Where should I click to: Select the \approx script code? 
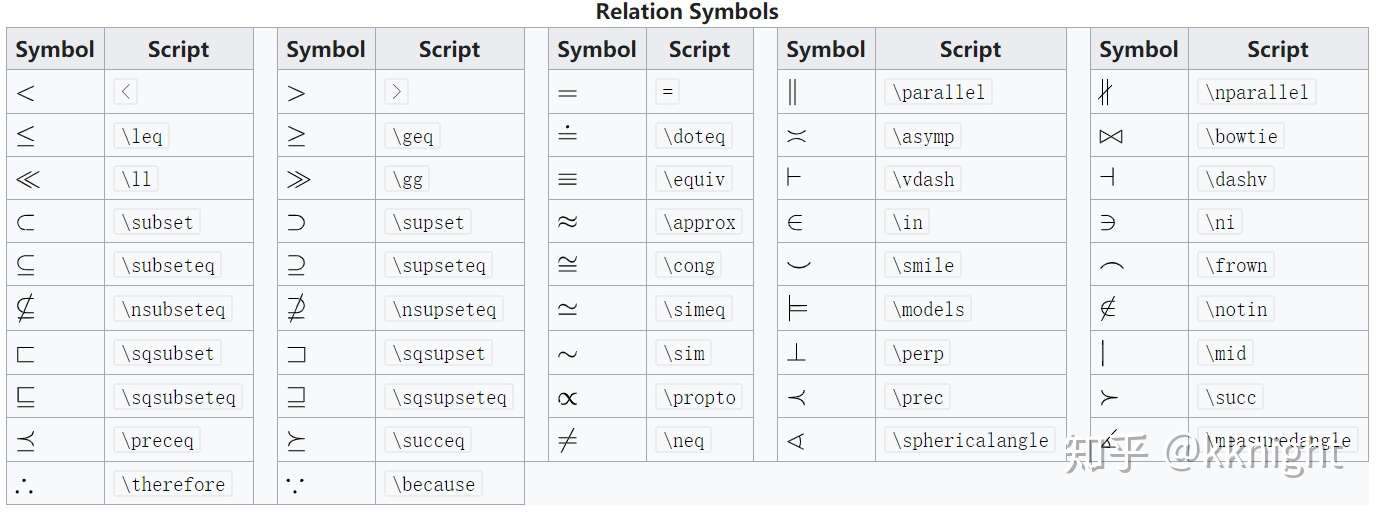tap(699, 223)
